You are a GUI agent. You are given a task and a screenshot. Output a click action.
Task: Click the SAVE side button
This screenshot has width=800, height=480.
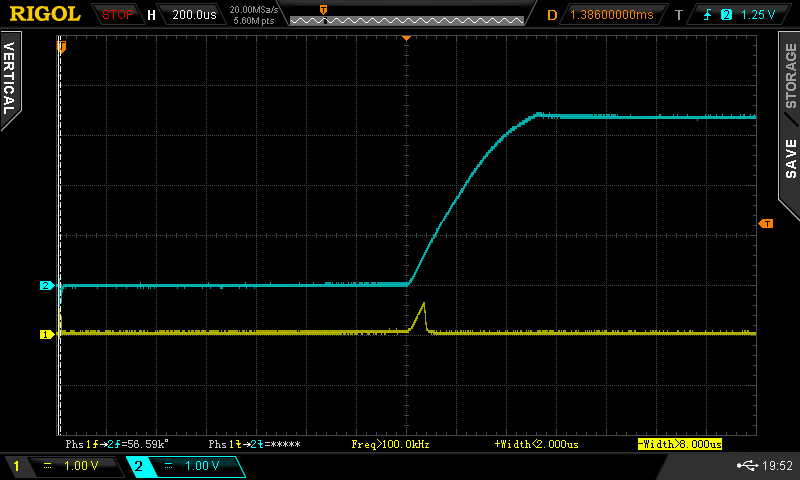click(x=790, y=157)
